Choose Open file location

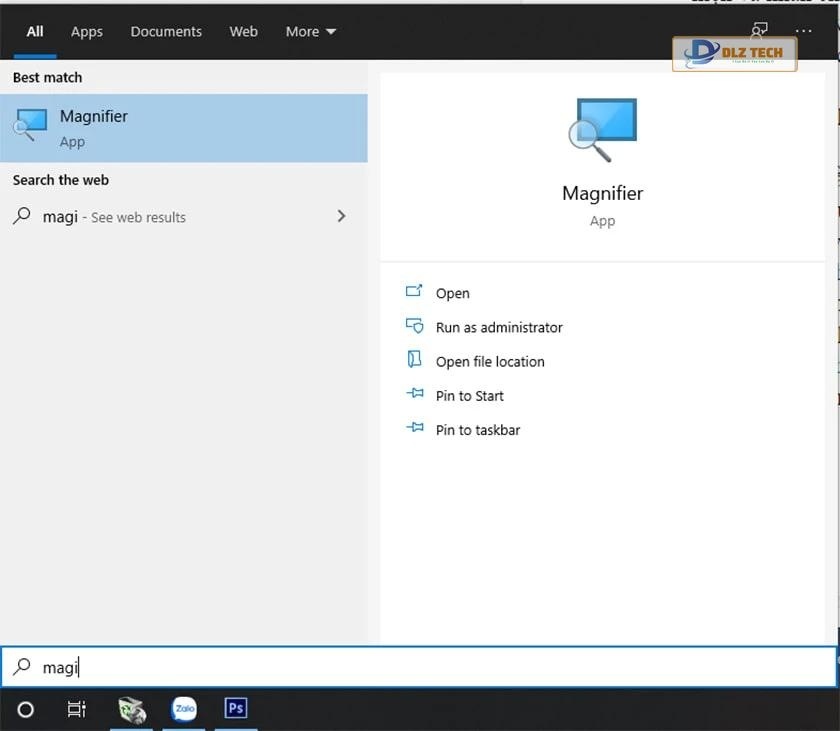pyautogui.click(x=489, y=362)
